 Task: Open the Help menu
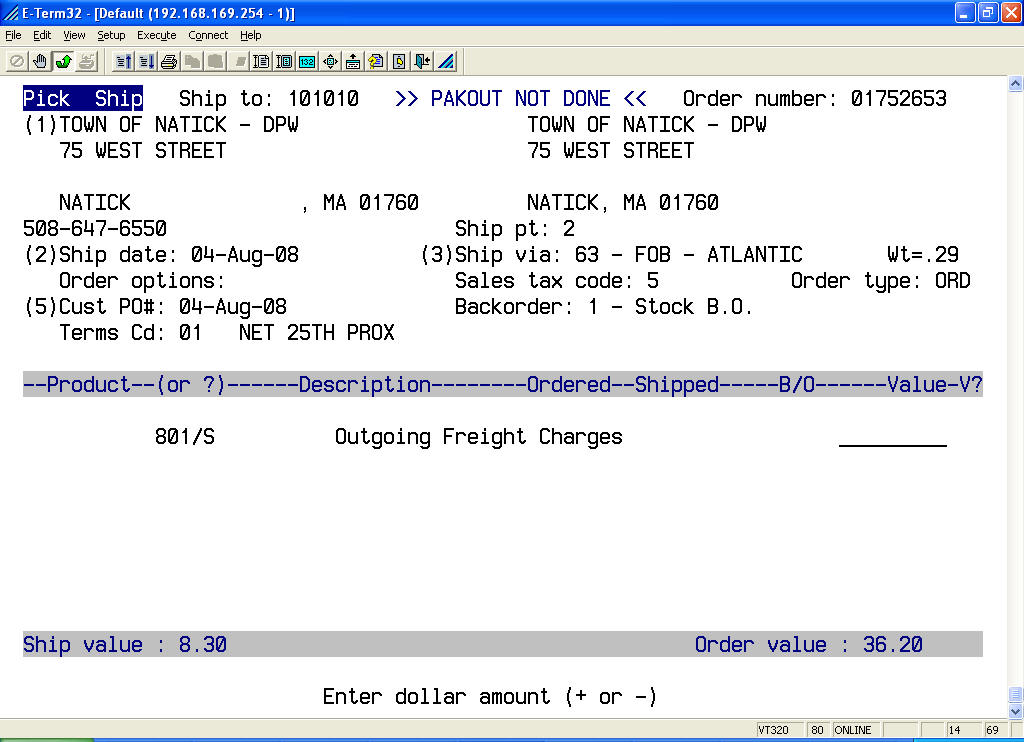[x=250, y=35]
